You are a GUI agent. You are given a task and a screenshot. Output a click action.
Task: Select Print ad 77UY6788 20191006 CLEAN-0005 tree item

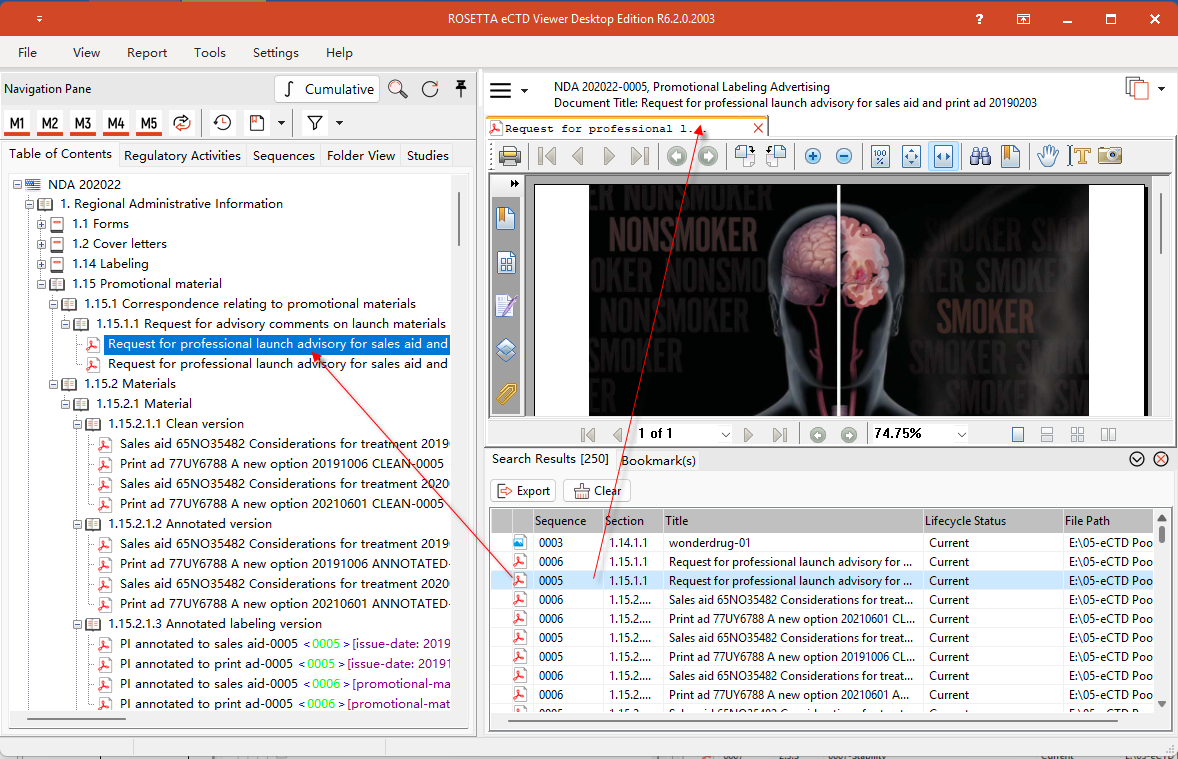click(282, 464)
